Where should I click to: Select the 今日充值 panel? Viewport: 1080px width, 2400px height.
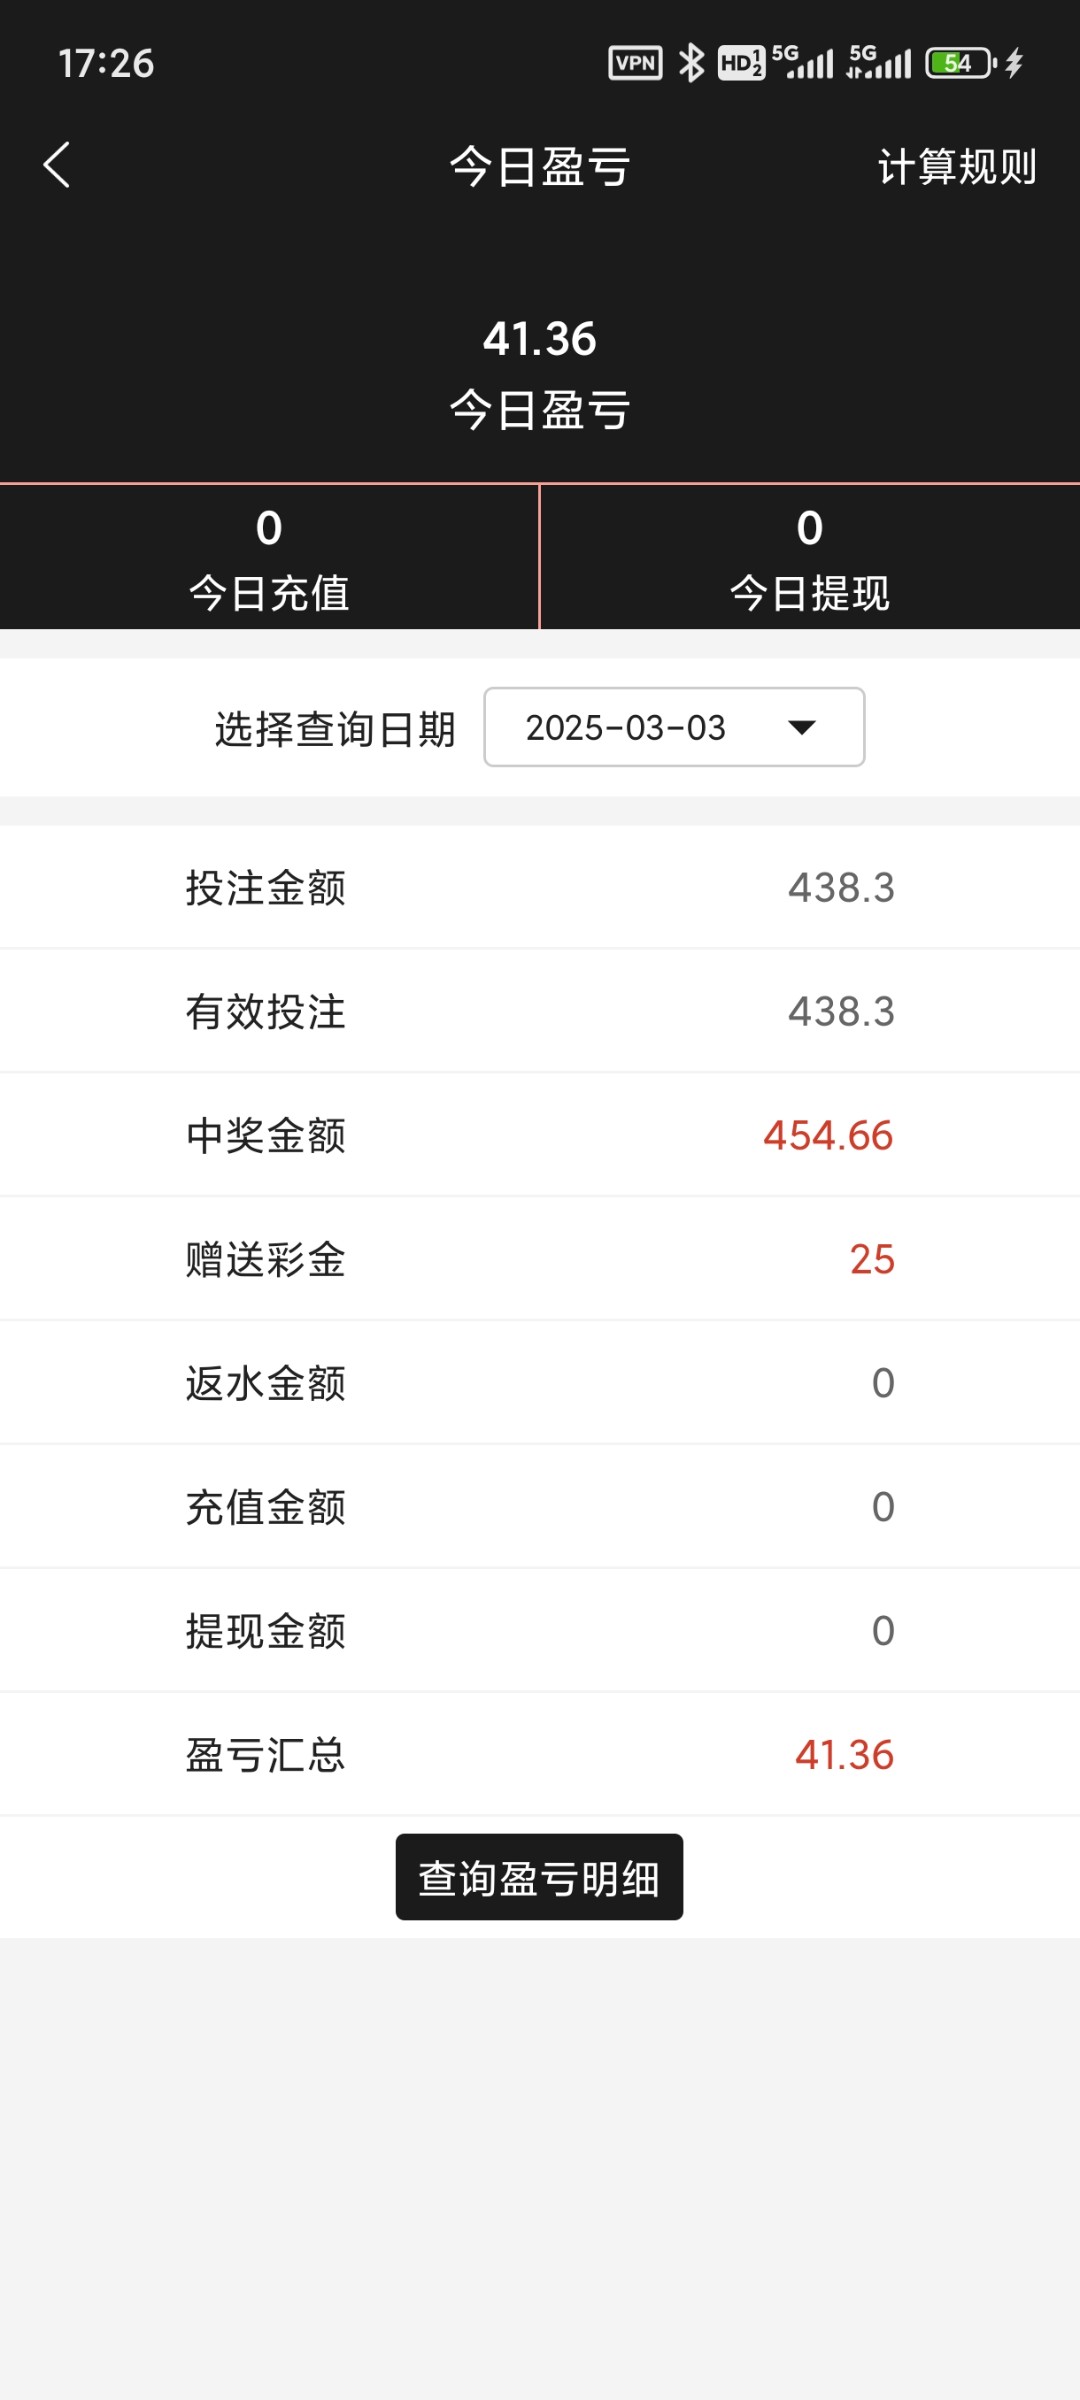click(x=269, y=558)
